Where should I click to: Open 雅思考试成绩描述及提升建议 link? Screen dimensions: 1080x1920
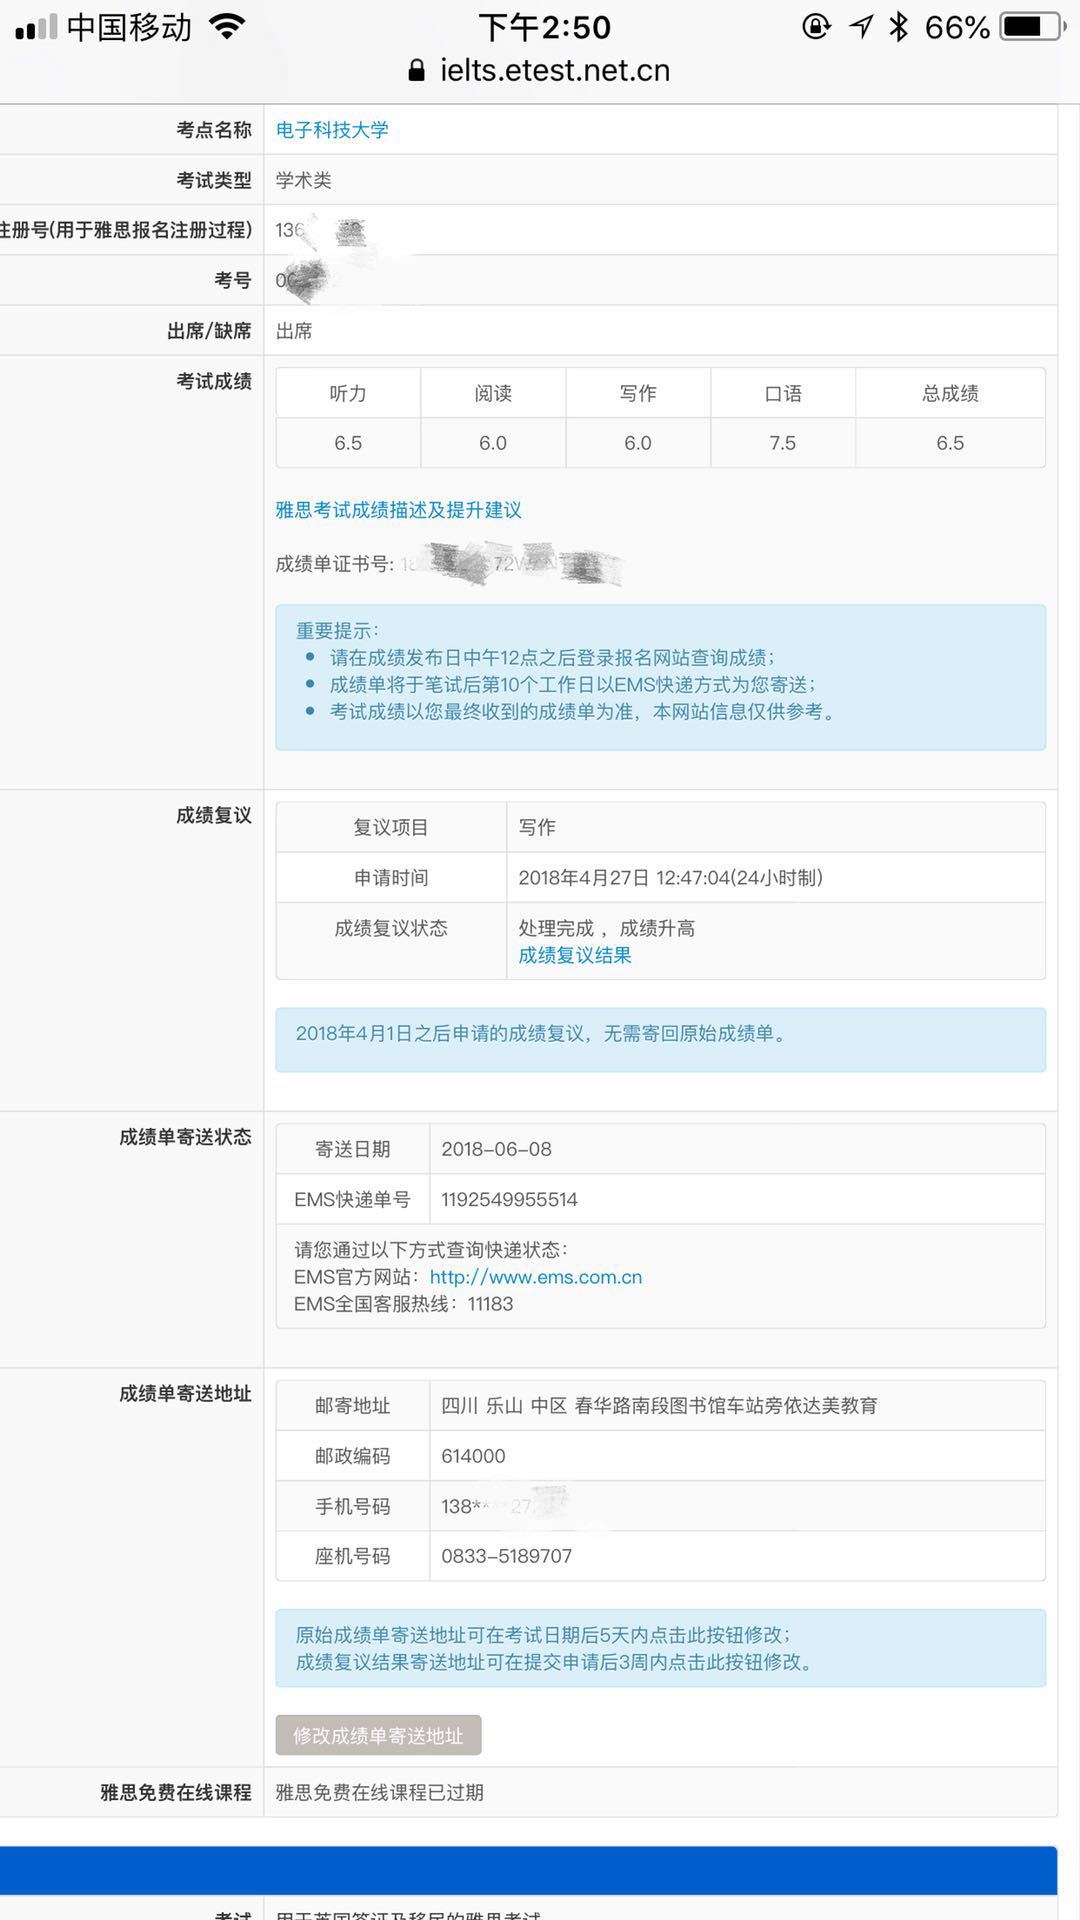398,510
